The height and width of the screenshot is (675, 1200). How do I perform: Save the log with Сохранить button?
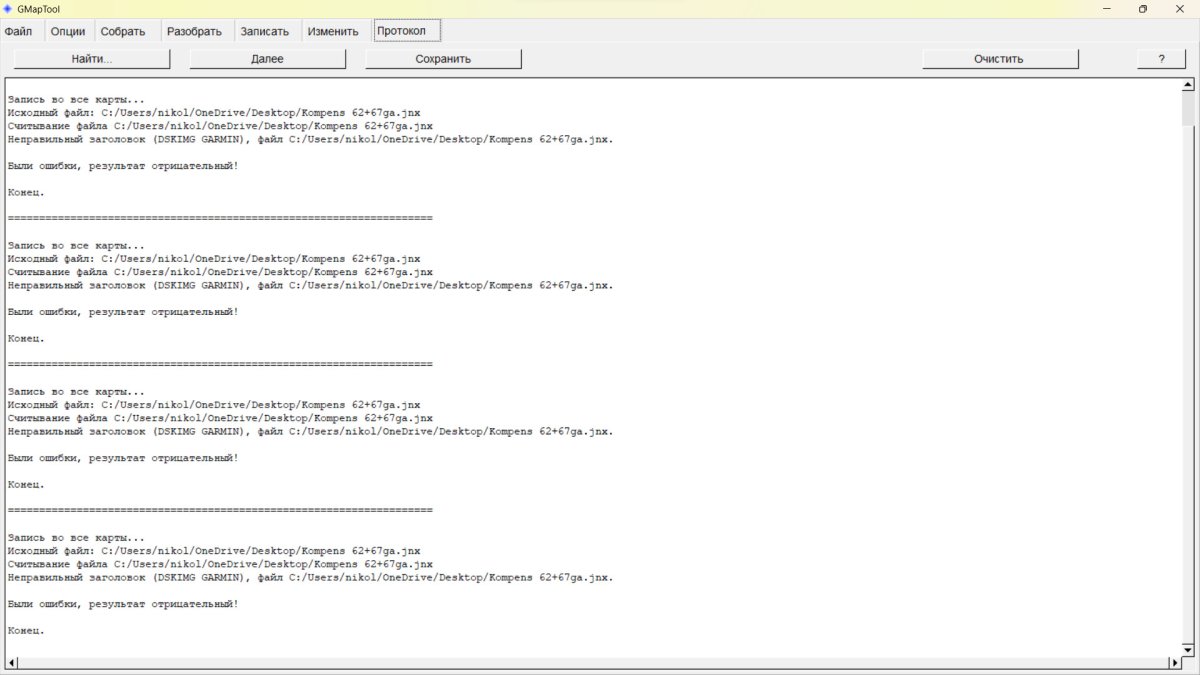(x=443, y=59)
